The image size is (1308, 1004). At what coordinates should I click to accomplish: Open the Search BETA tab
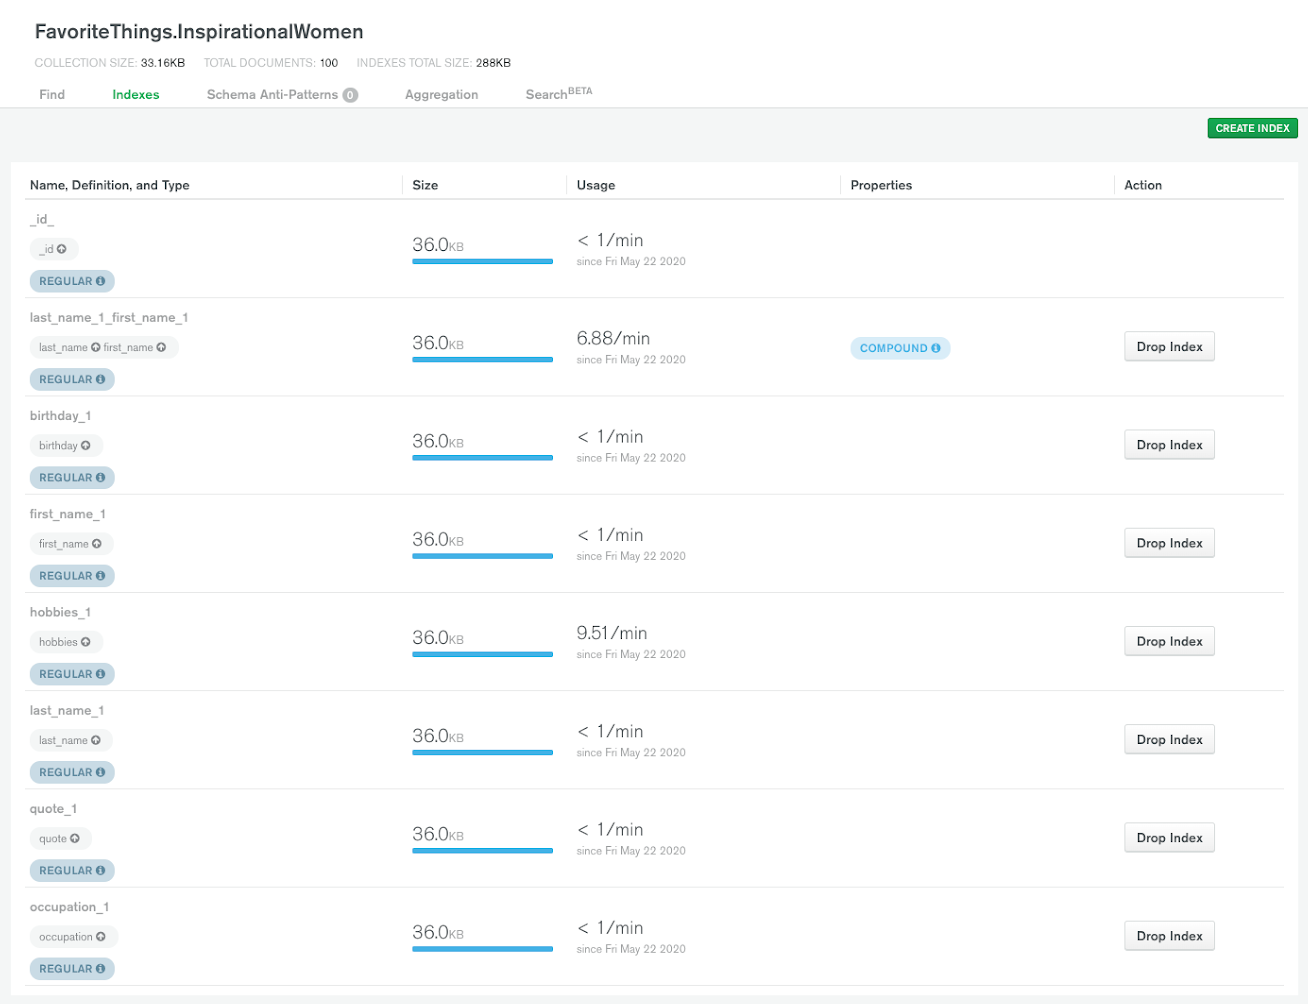[x=559, y=94]
